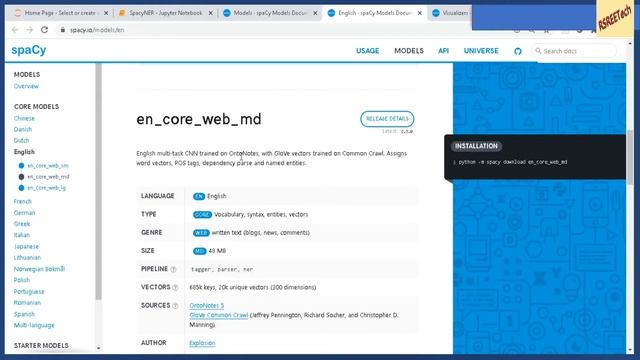Image resolution: width=640 pixels, height=360 pixels.
Task: Select Chinese in core models
Action: click(24, 118)
